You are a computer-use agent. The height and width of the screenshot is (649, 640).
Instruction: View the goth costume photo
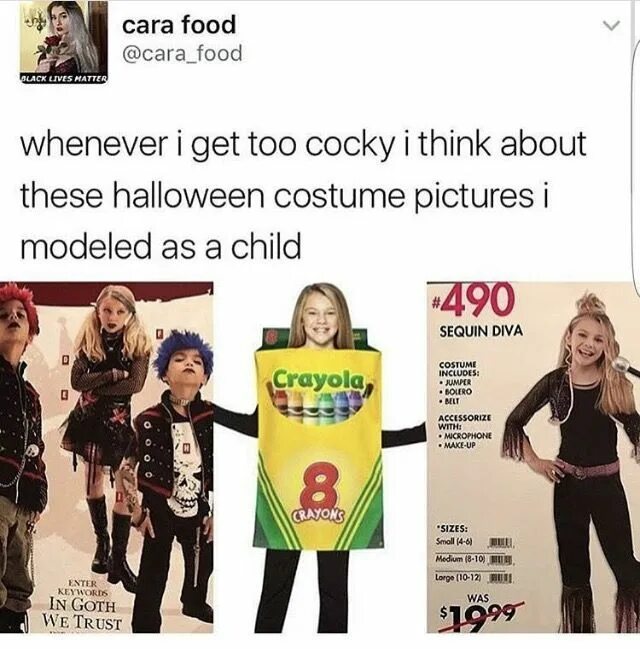click(x=106, y=457)
